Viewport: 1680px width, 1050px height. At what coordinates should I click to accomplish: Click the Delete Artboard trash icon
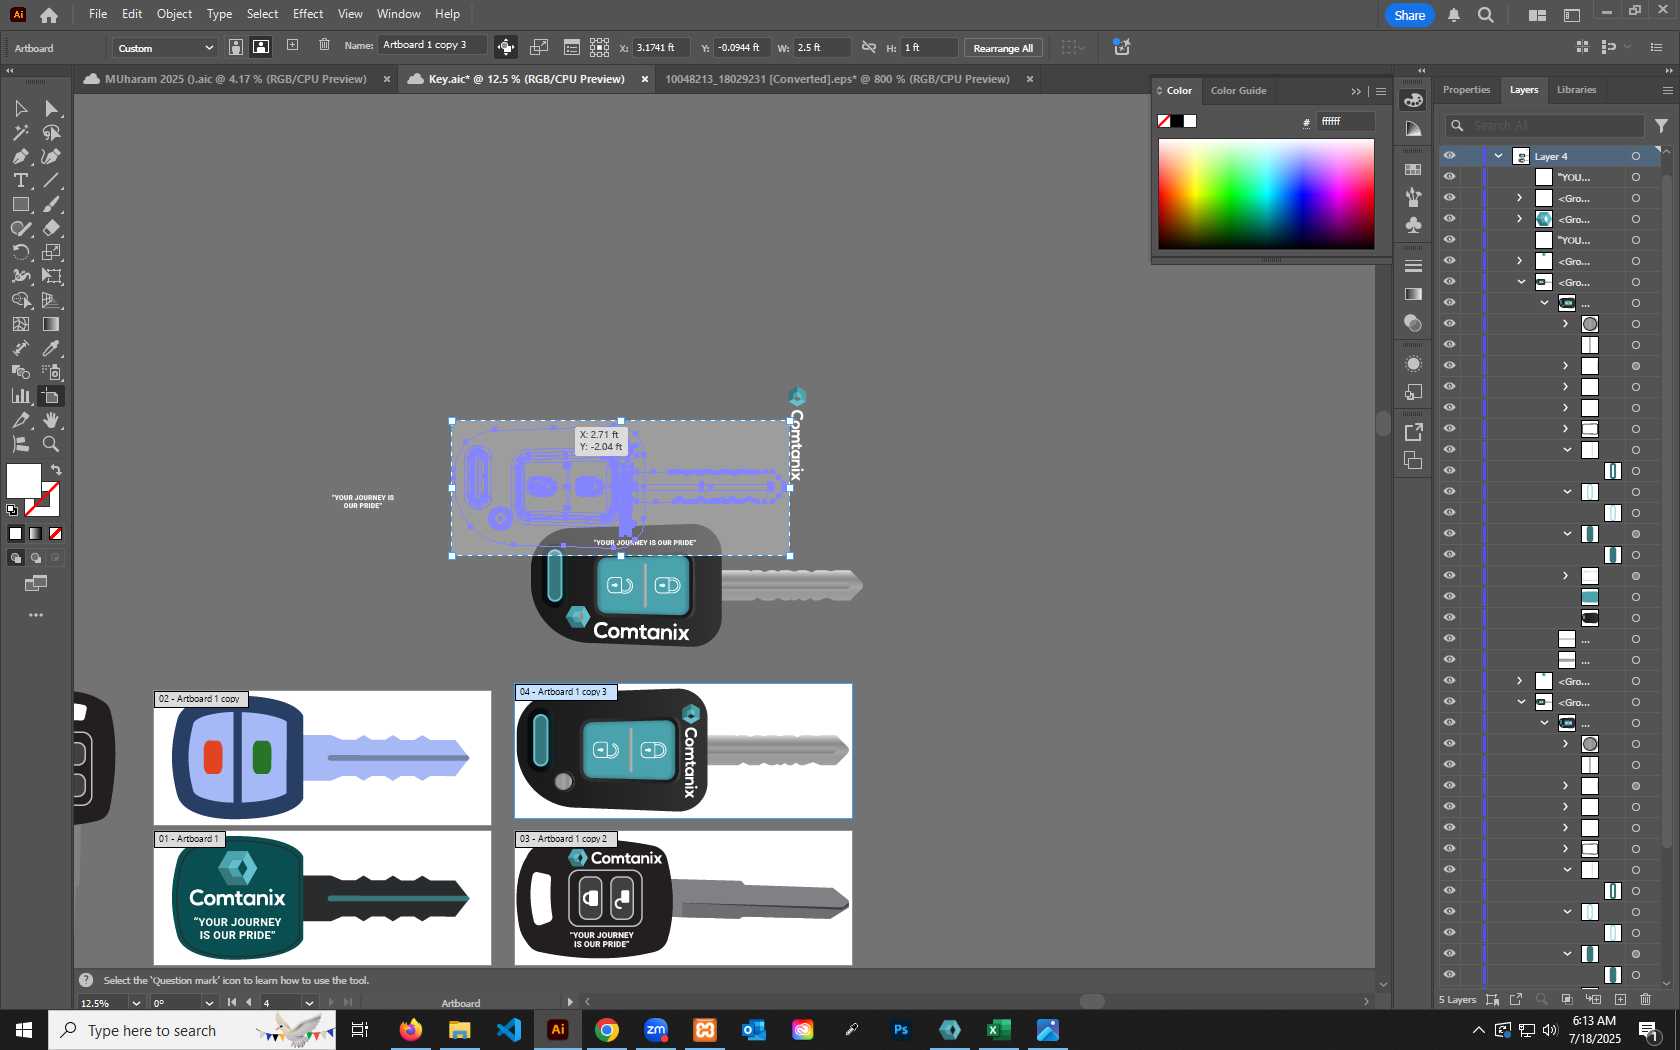point(324,45)
